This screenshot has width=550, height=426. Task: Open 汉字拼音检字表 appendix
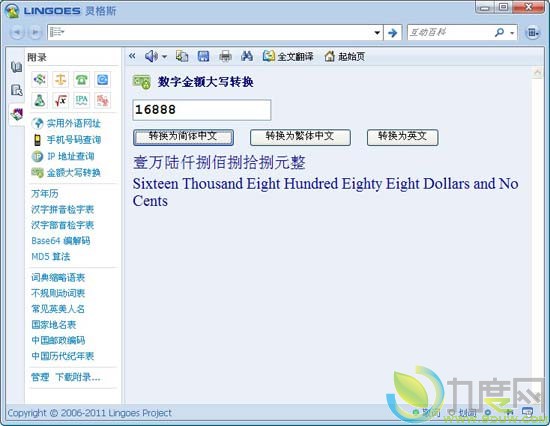pyautogui.click(x=63, y=209)
